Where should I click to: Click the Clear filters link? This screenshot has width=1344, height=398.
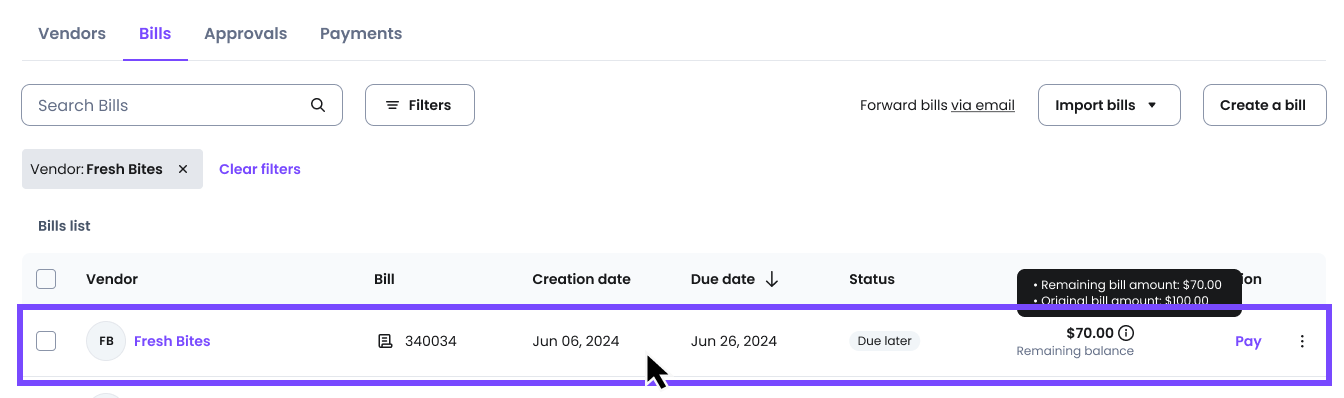pyautogui.click(x=260, y=169)
